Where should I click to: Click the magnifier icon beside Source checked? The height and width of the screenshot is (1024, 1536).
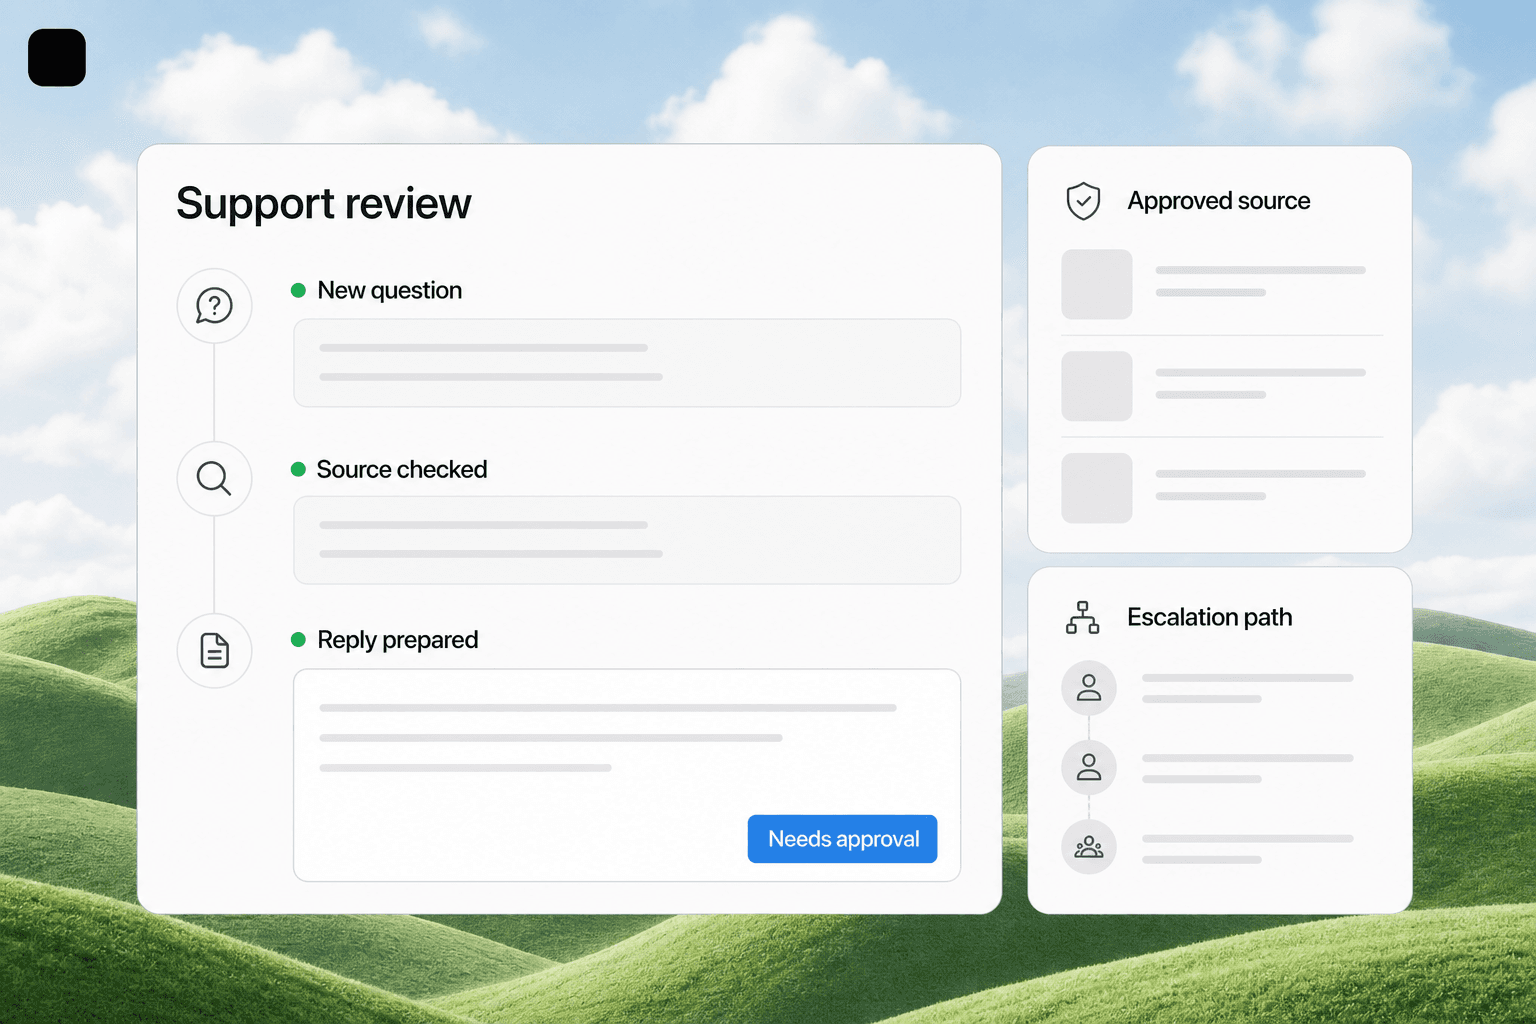[x=214, y=479]
